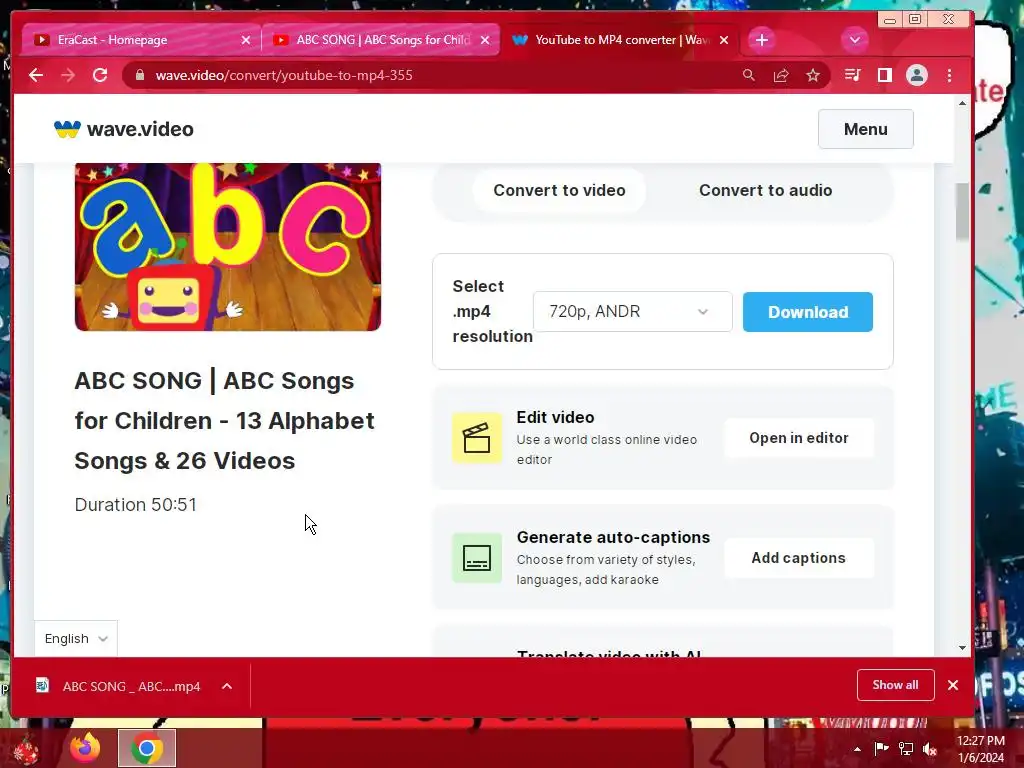Reload the wave.video page
Image resolution: width=1024 pixels, height=768 pixels.
(100, 75)
